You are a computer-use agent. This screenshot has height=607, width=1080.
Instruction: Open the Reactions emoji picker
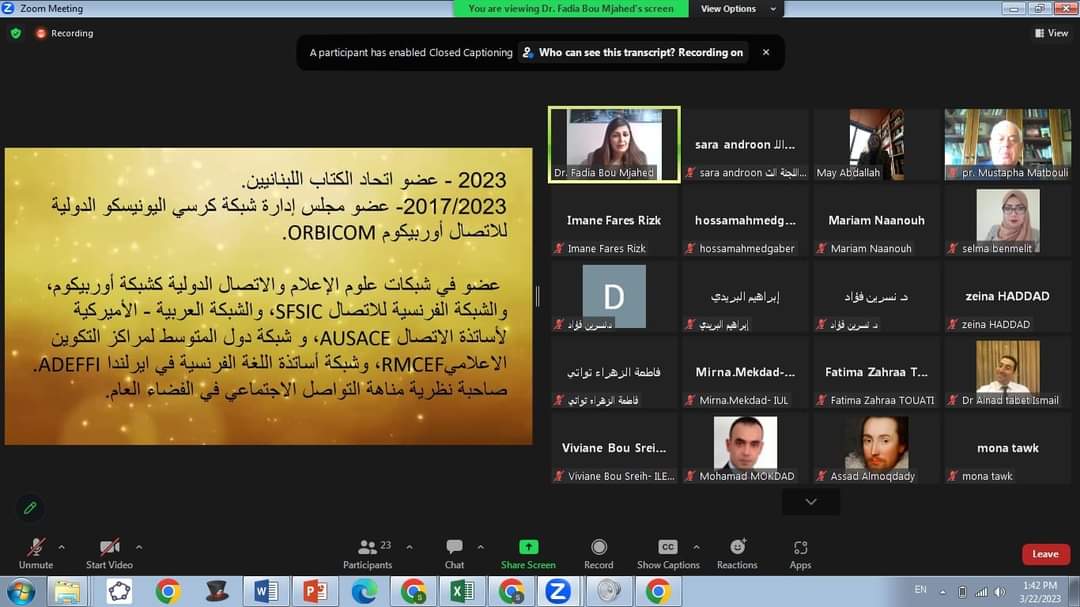point(737,547)
